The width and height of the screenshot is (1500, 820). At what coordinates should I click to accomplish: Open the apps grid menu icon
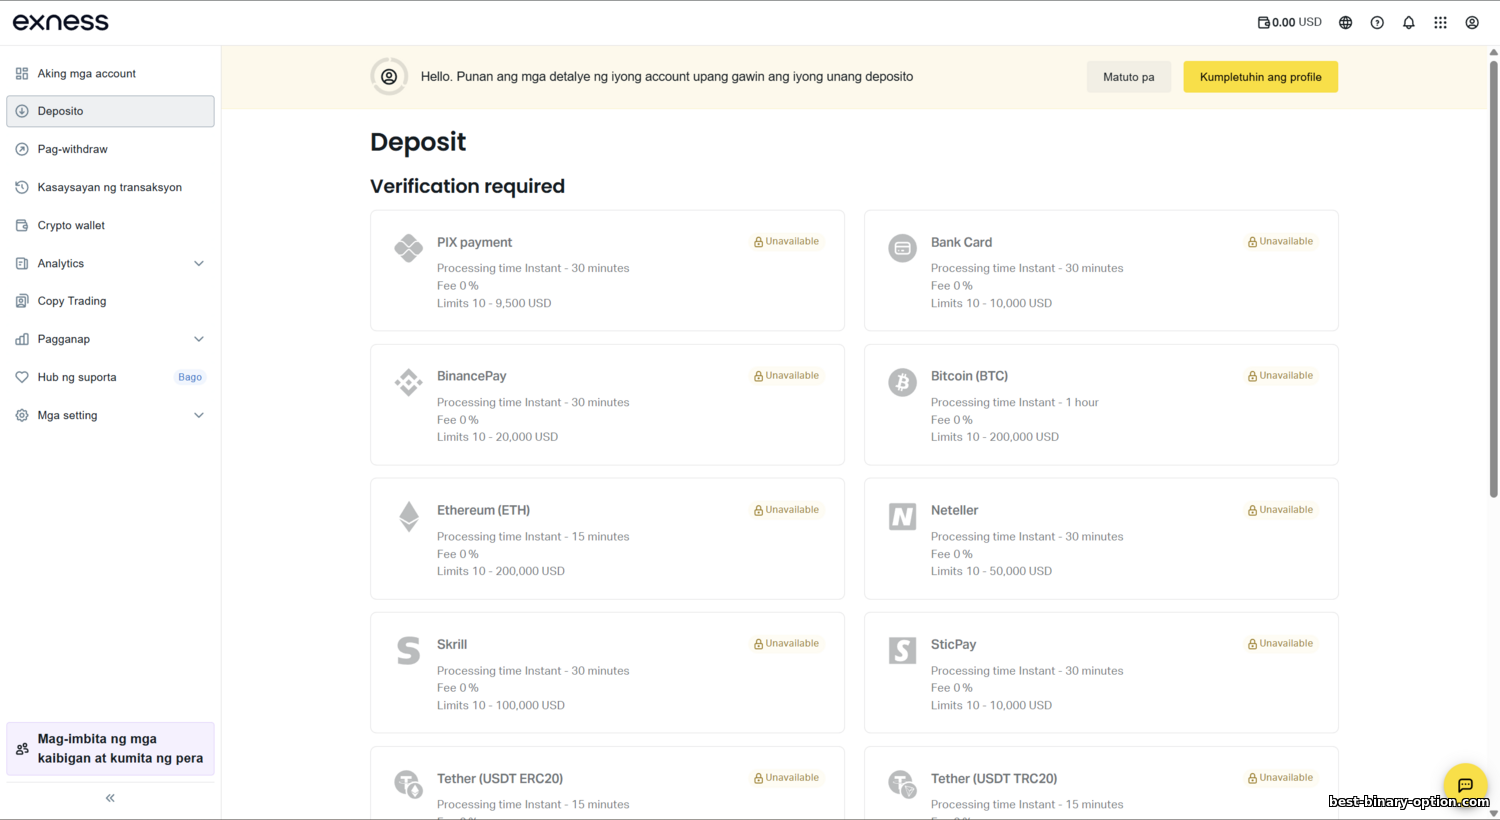pos(1440,22)
